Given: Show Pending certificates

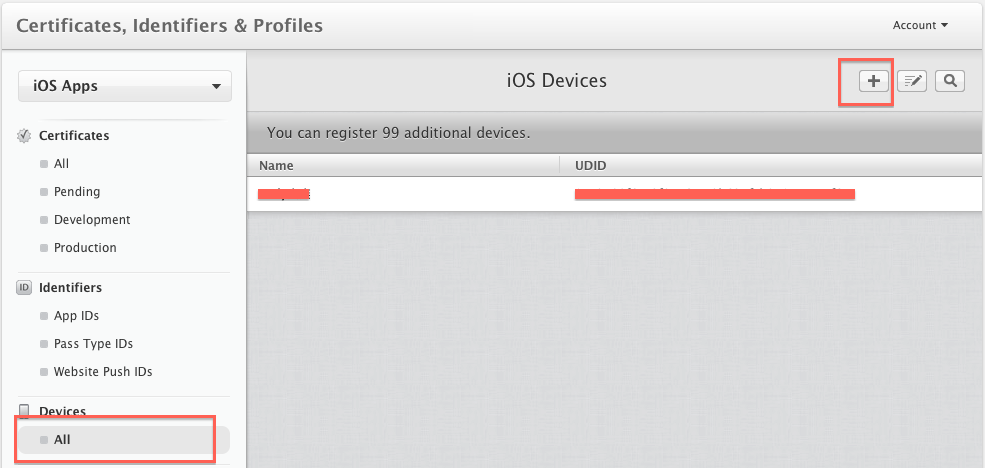Looking at the screenshot, I should tap(77, 192).
